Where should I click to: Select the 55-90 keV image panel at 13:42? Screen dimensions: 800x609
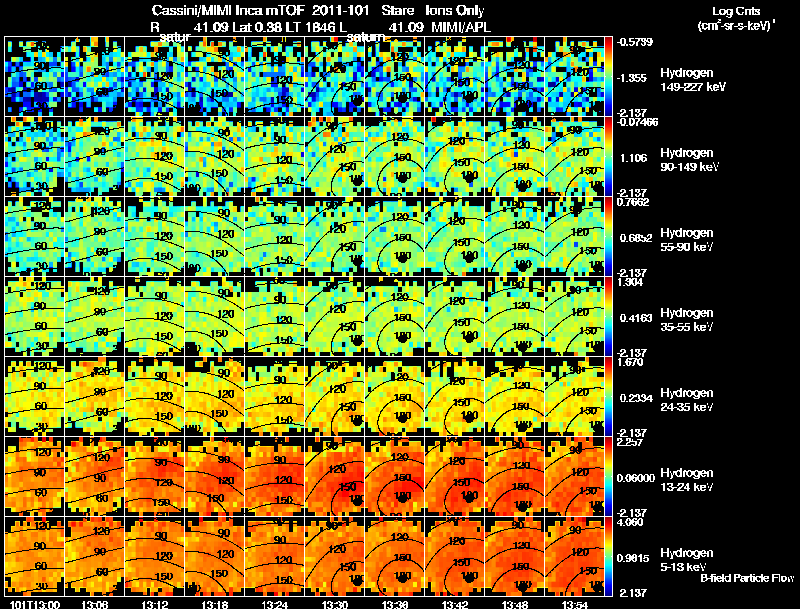coord(455,236)
